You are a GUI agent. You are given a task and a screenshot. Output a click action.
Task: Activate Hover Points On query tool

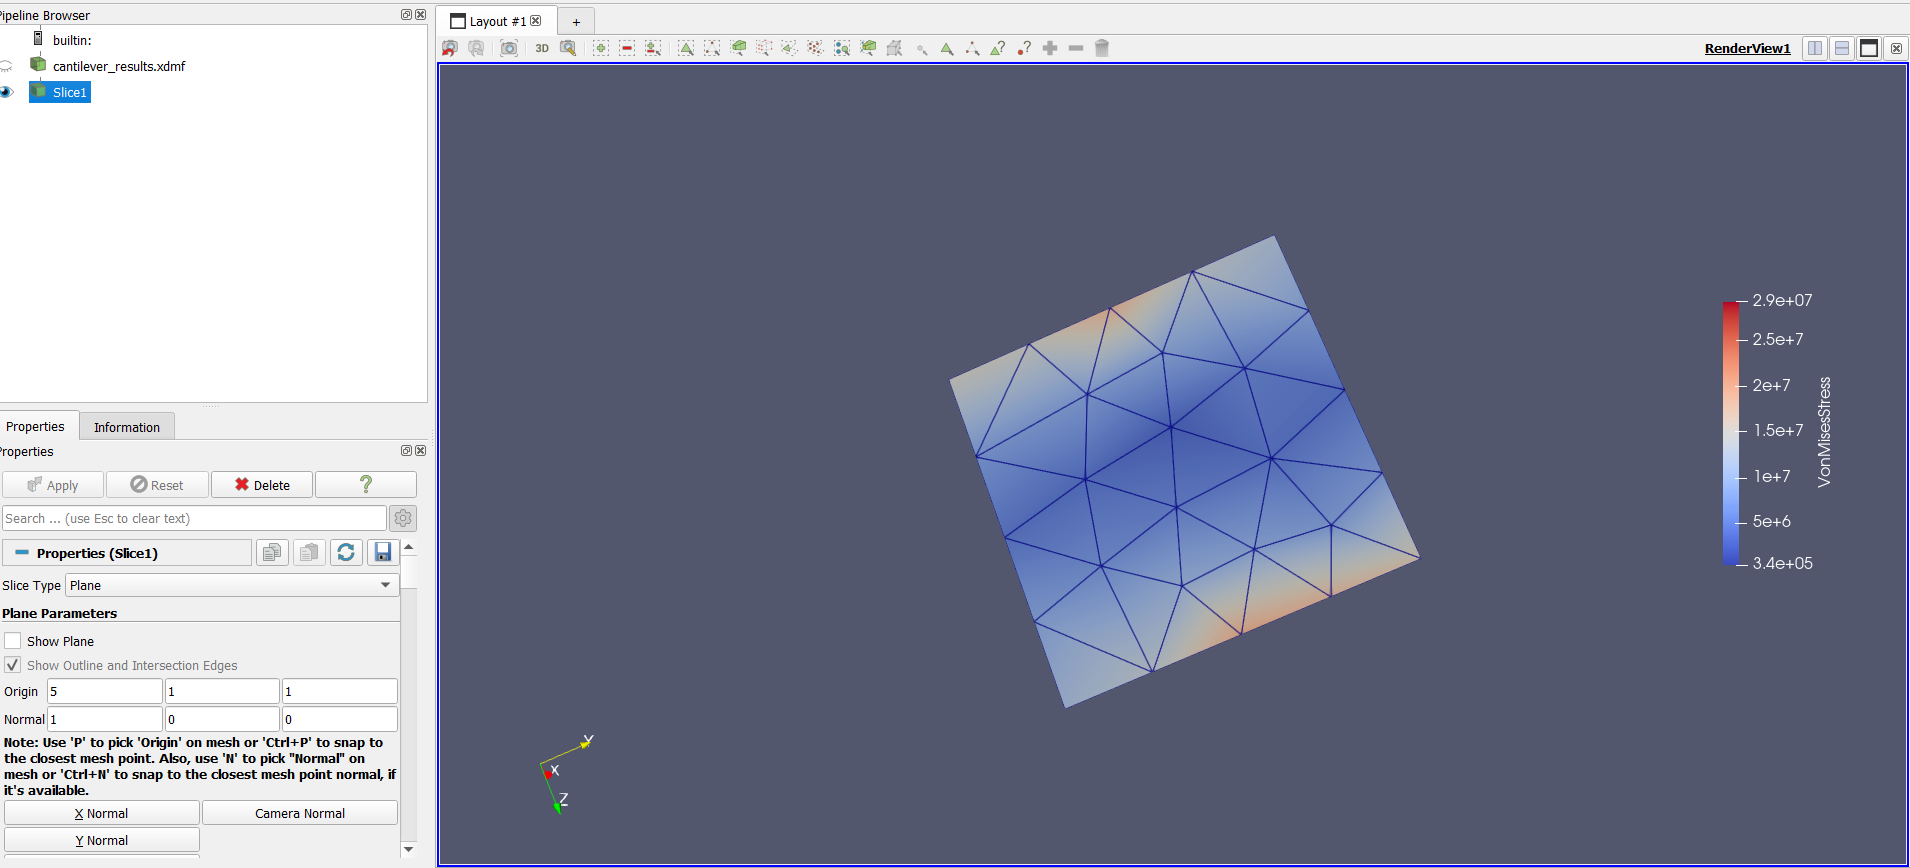(1024, 48)
